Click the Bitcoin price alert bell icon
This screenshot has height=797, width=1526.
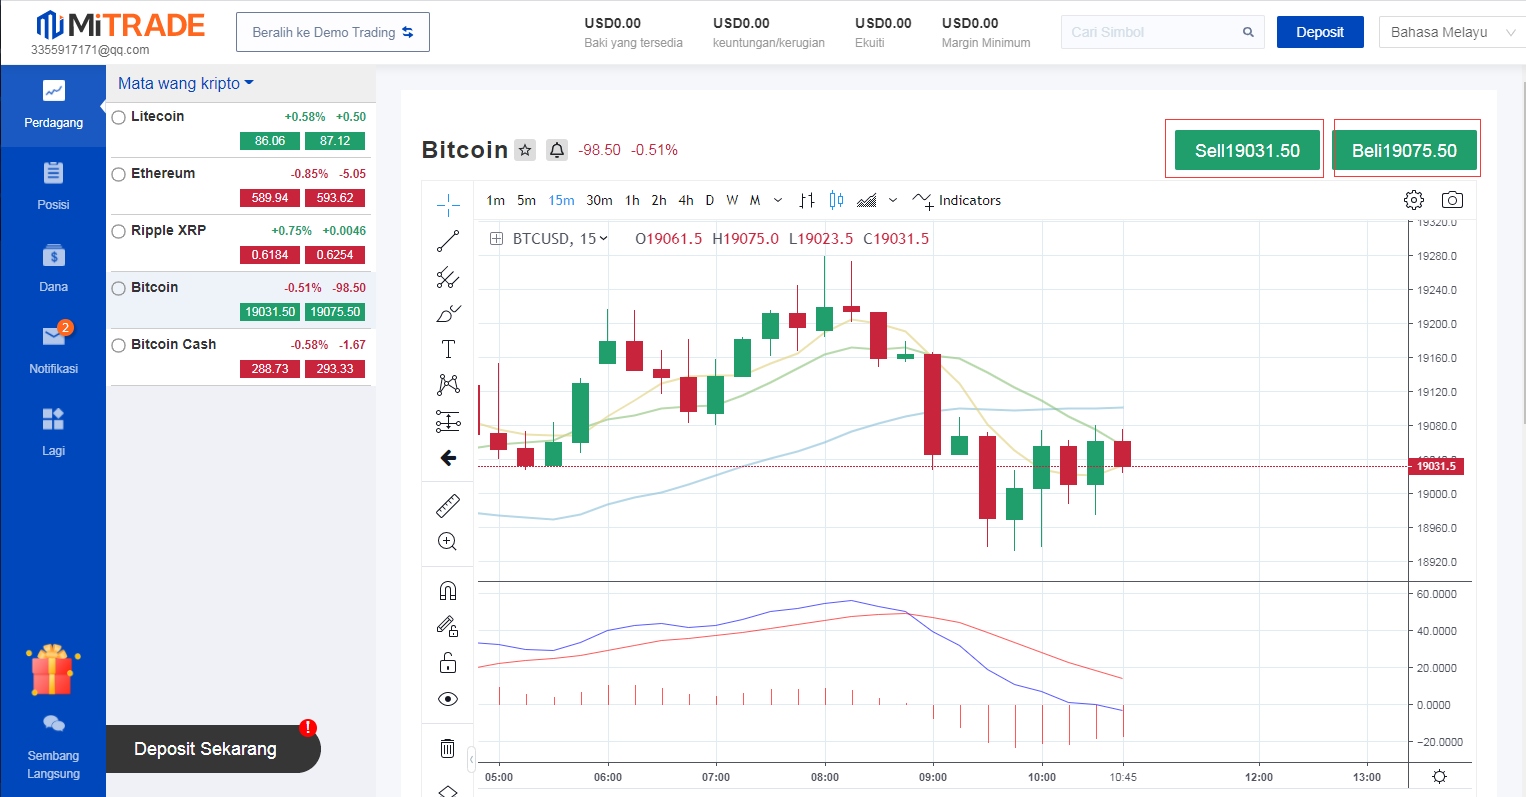pyautogui.click(x=557, y=150)
